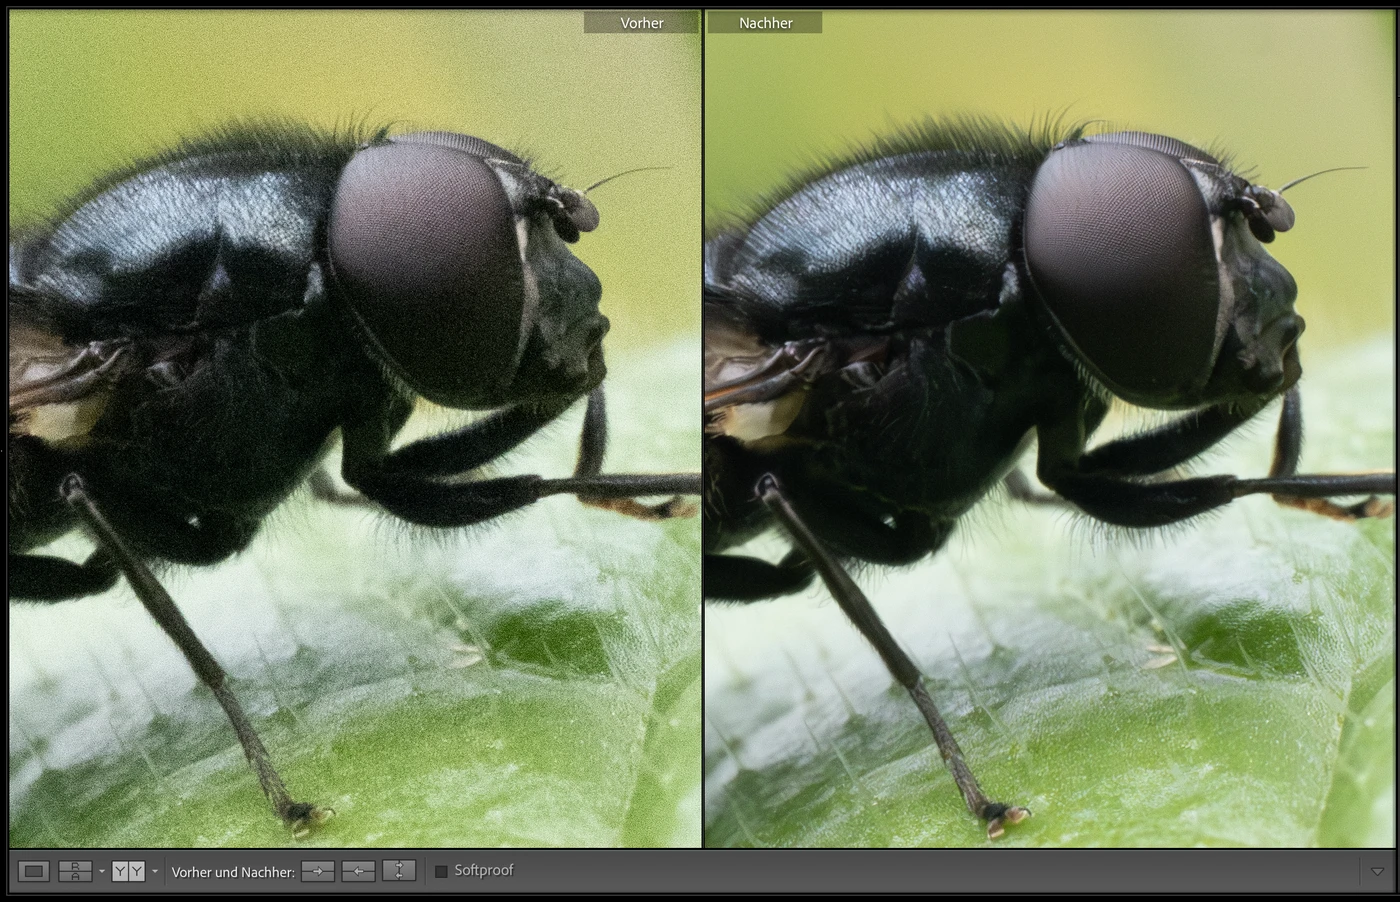1400x902 pixels.
Task: Switch to the single Loupe view icon
Action: (34, 871)
